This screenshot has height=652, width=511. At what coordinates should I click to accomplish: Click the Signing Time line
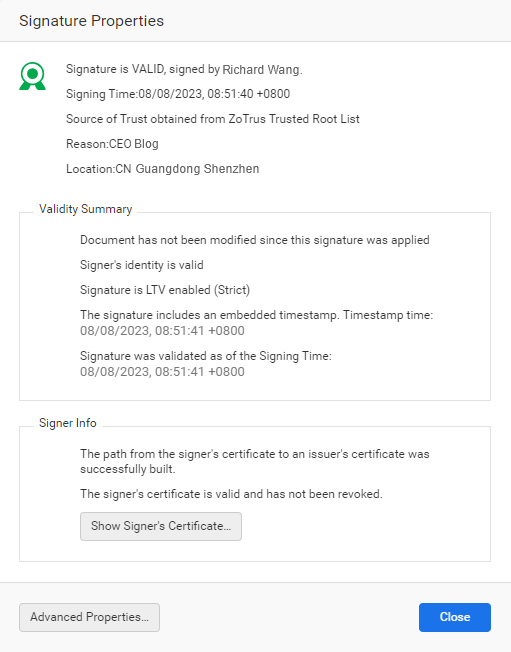point(178,94)
